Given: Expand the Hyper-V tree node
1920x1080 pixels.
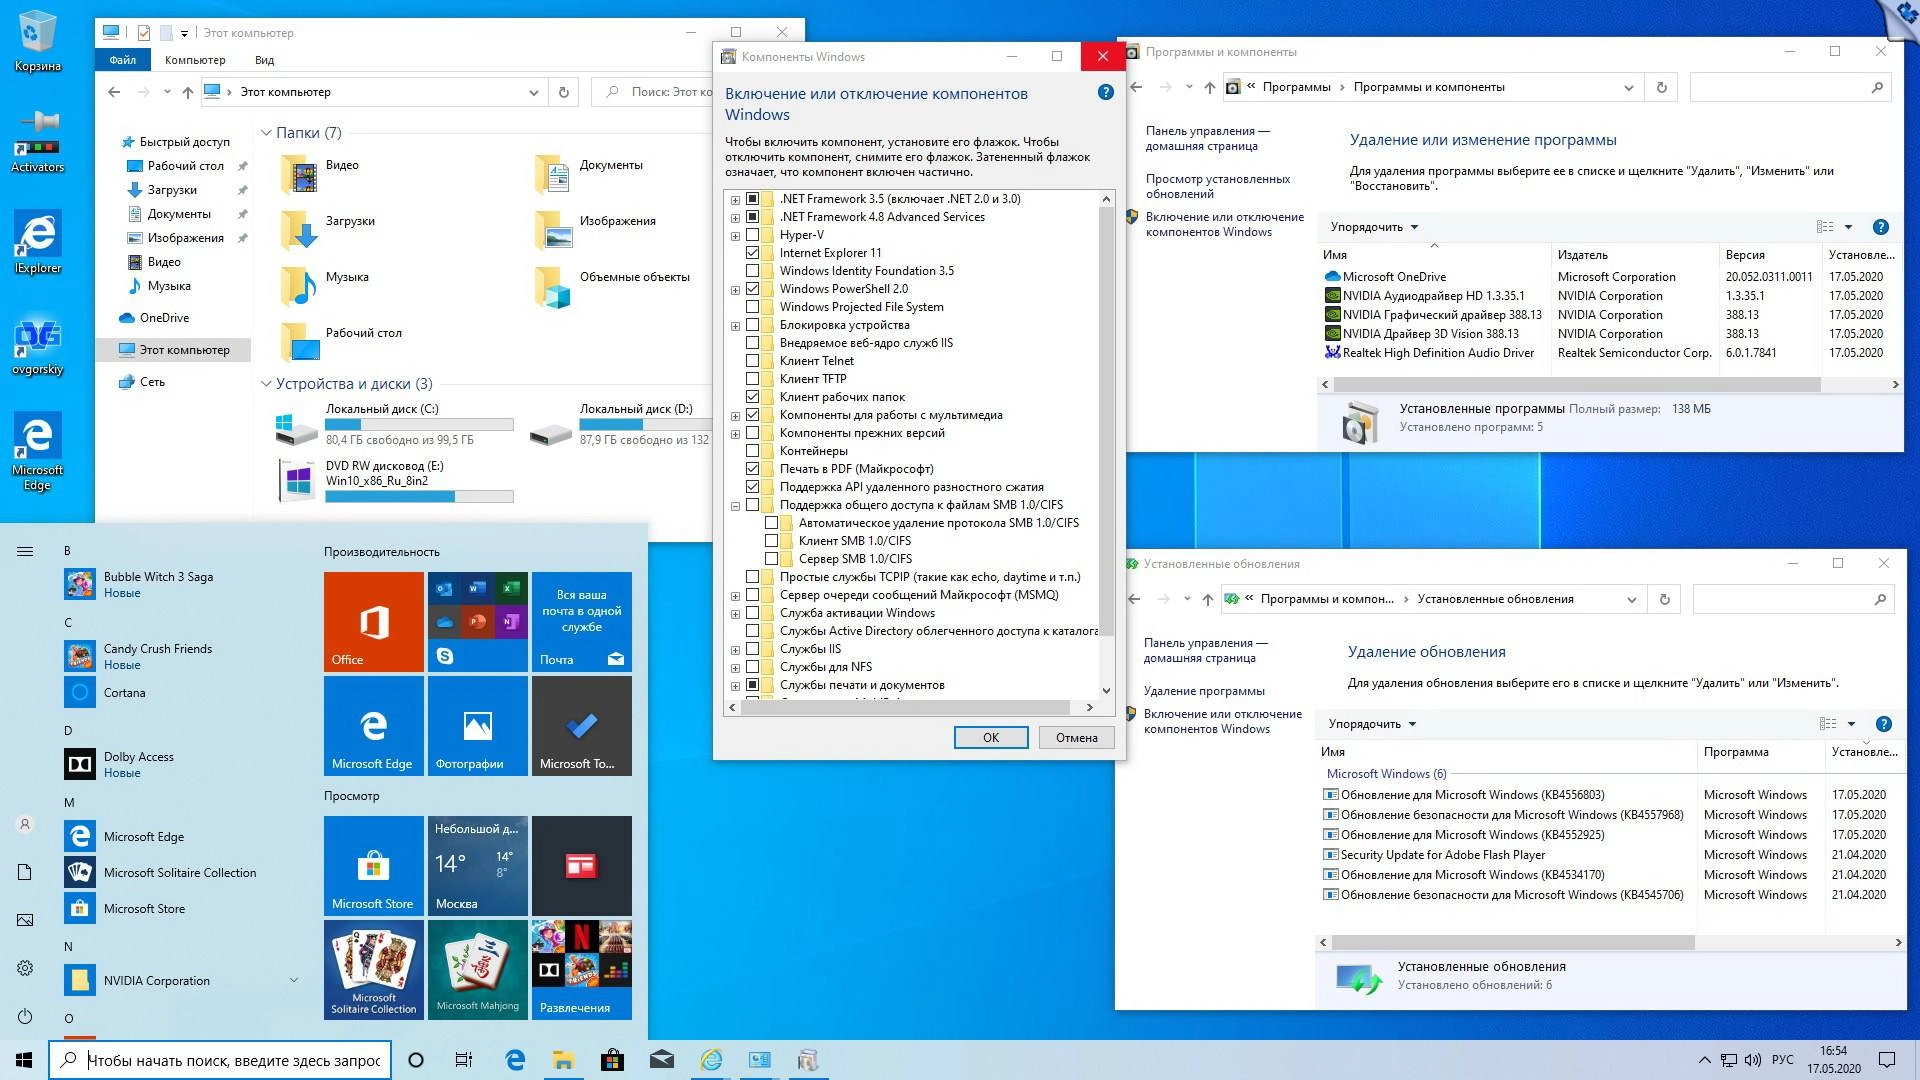Looking at the screenshot, I should (735, 234).
